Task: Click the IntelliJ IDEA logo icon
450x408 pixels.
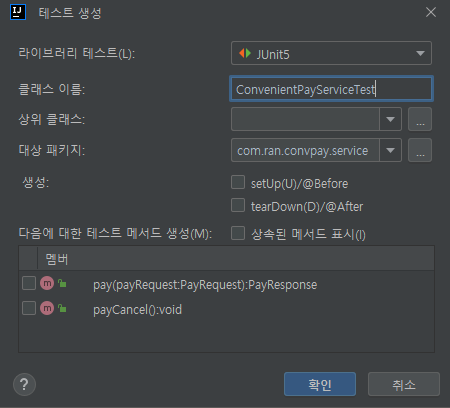Action: [x=18, y=12]
